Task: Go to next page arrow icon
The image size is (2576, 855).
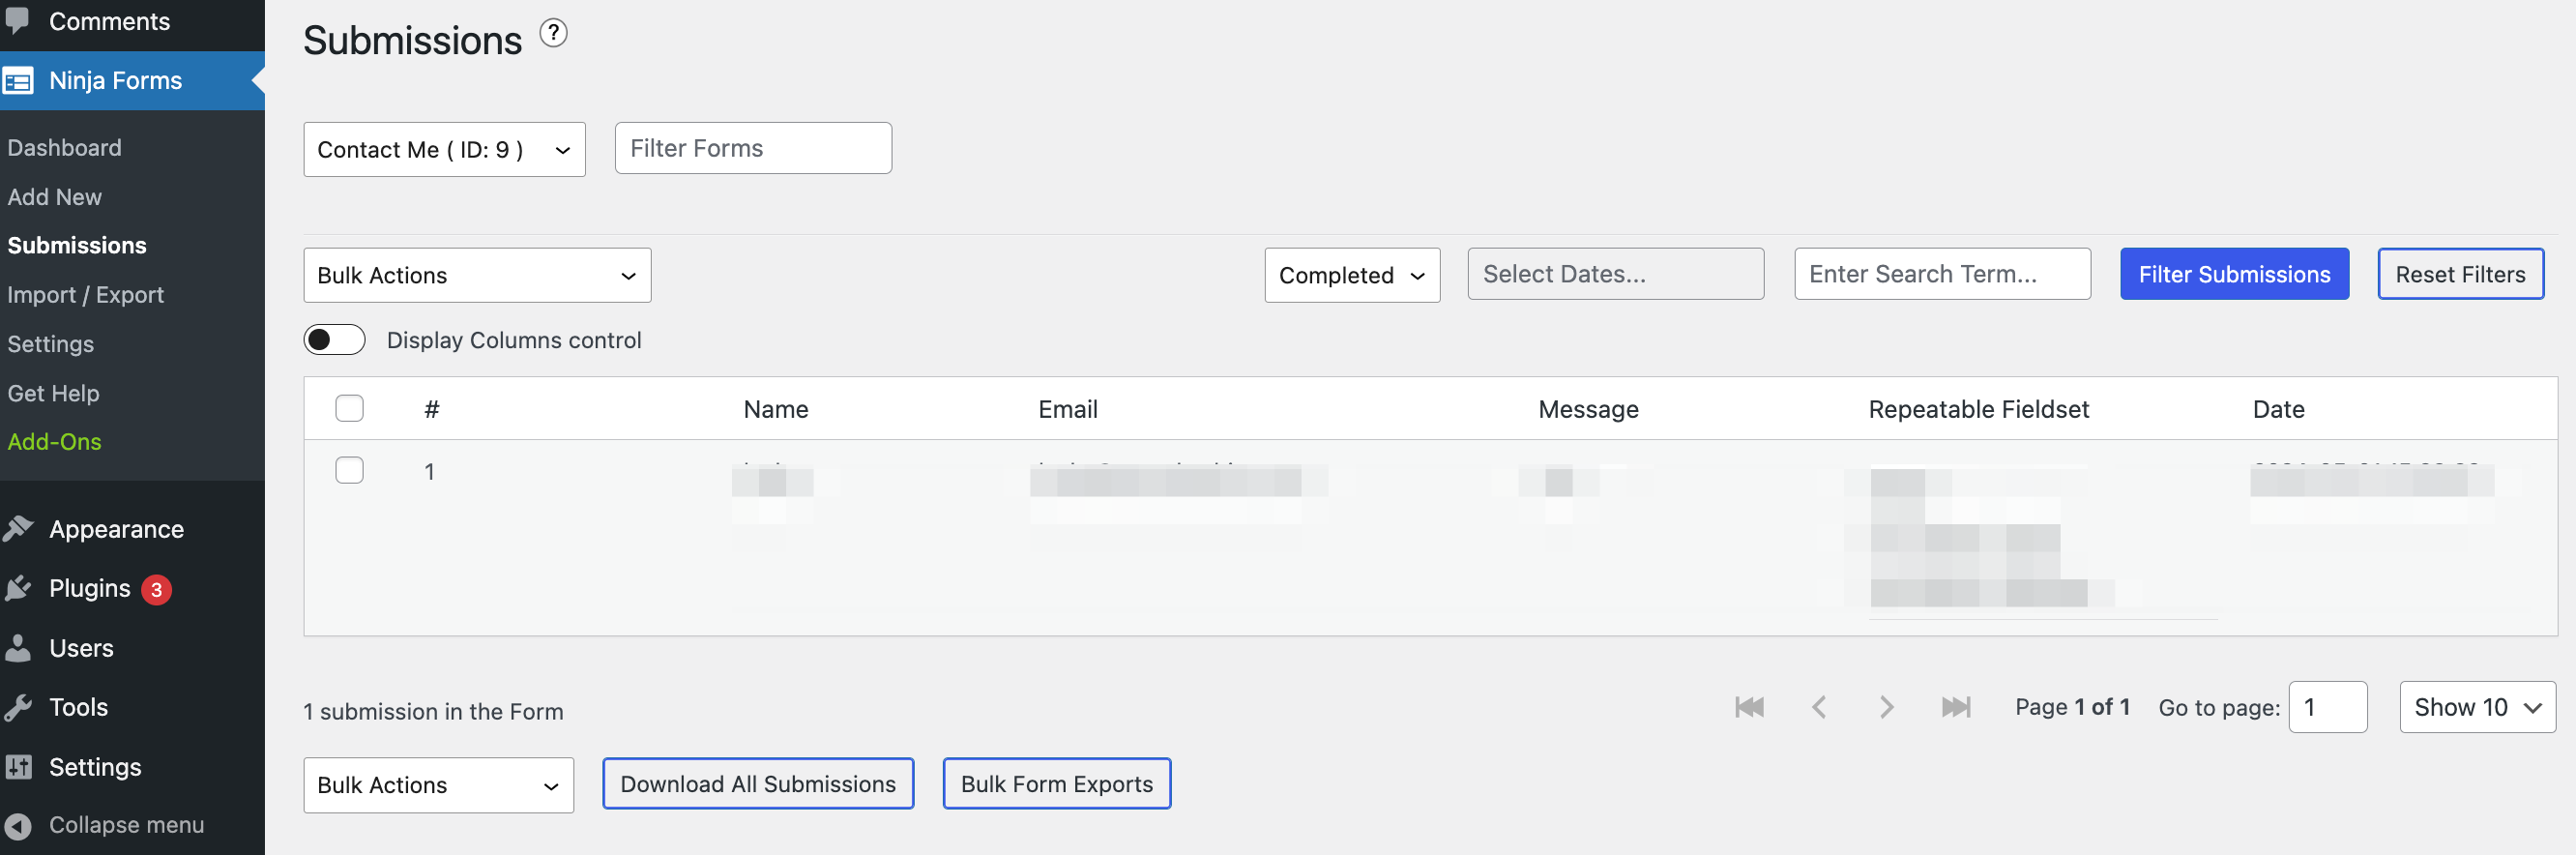Action: (x=1887, y=707)
